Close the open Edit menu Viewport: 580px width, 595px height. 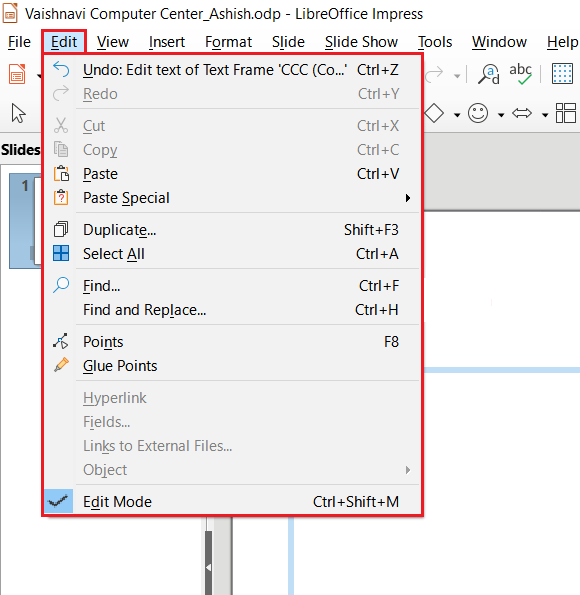point(64,42)
